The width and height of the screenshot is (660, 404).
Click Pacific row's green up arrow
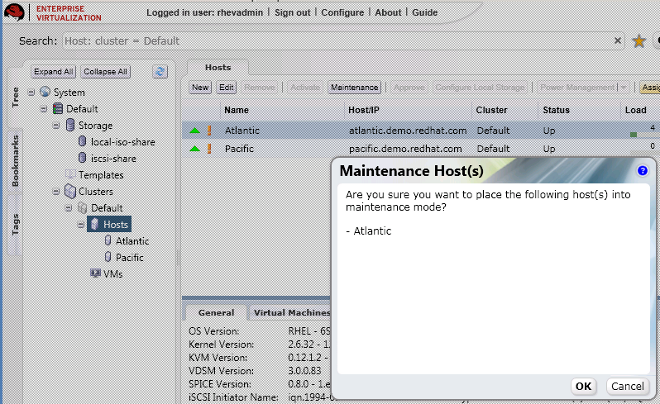tap(195, 148)
